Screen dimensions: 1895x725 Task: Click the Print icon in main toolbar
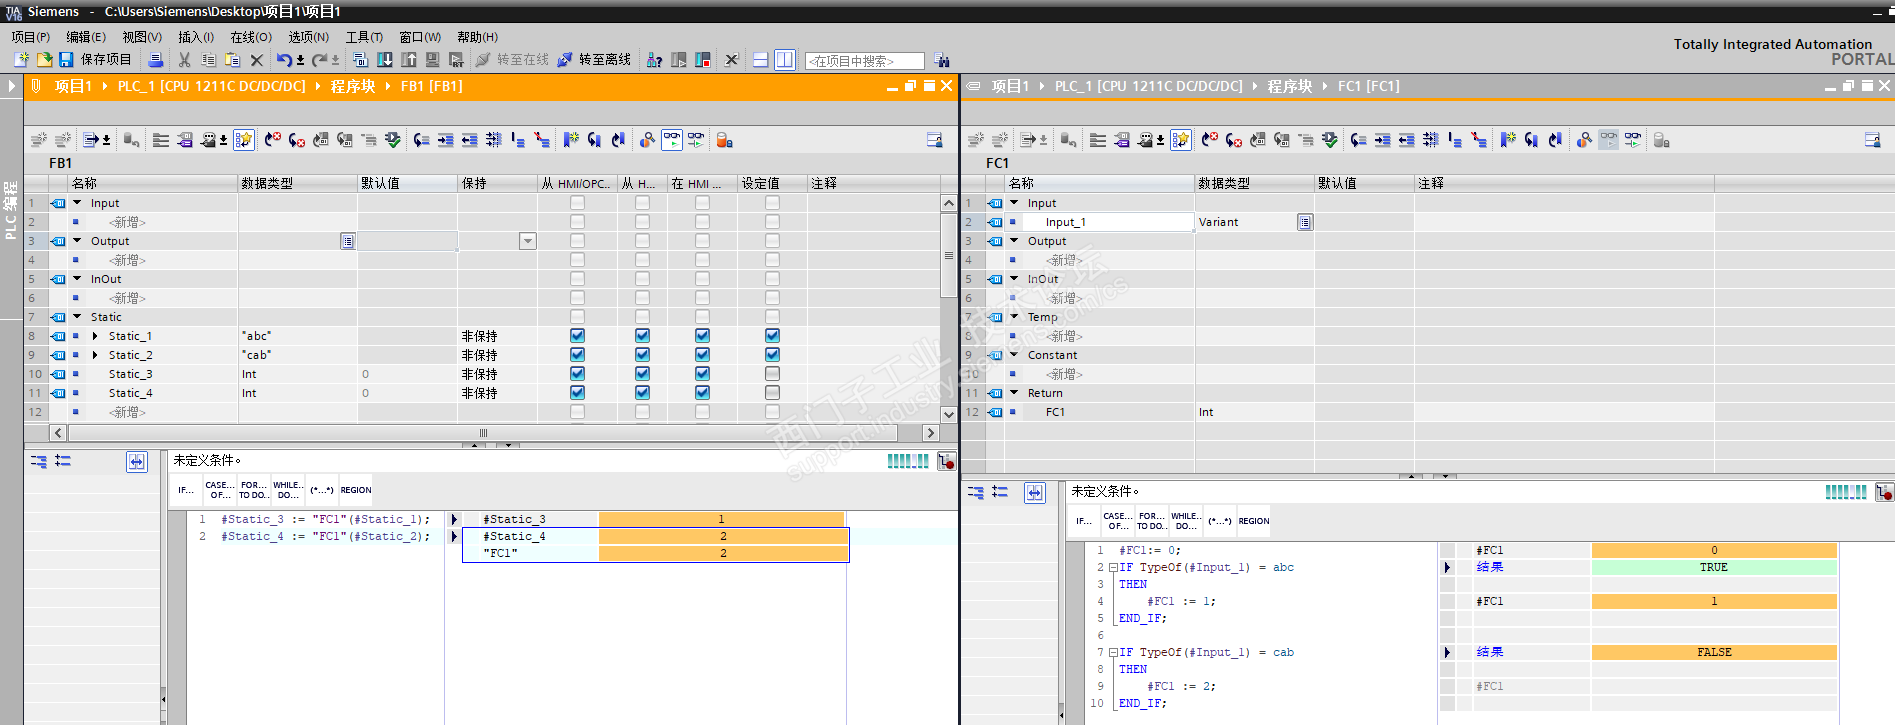155,60
